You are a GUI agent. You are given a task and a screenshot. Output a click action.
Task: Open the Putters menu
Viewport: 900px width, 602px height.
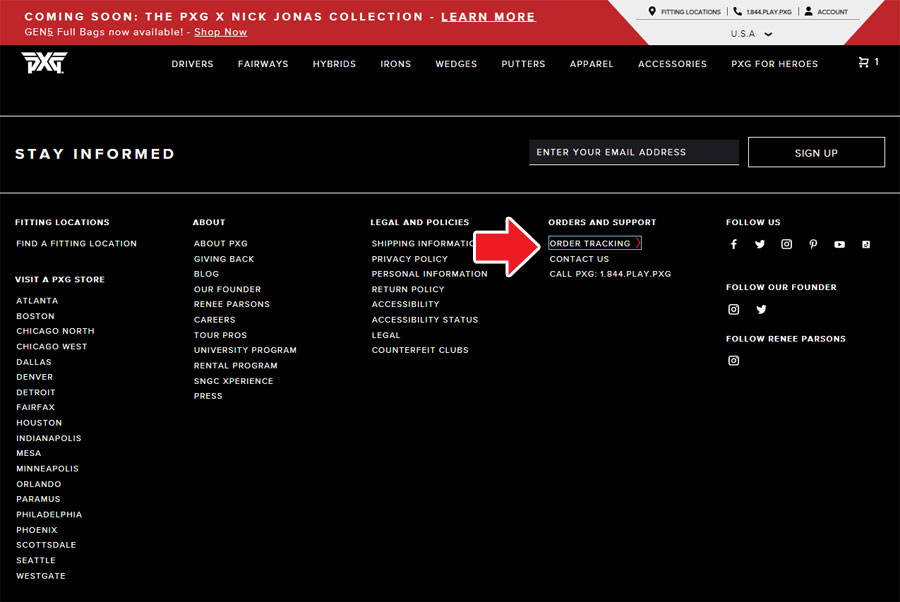(x=523, y=64)
